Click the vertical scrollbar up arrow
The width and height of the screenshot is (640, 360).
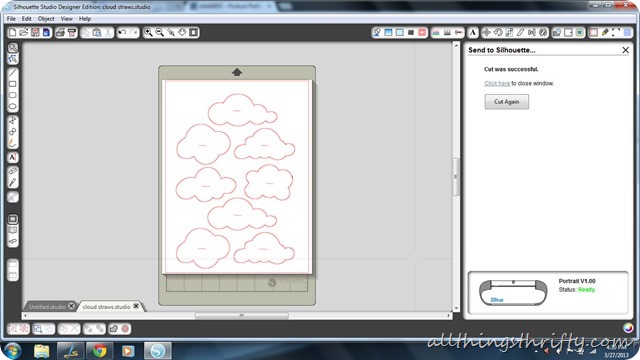[x=456, y=45]
